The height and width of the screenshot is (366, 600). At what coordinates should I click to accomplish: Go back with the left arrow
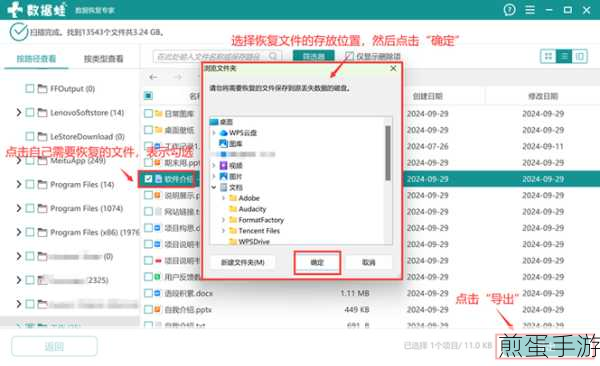point(153,77)
